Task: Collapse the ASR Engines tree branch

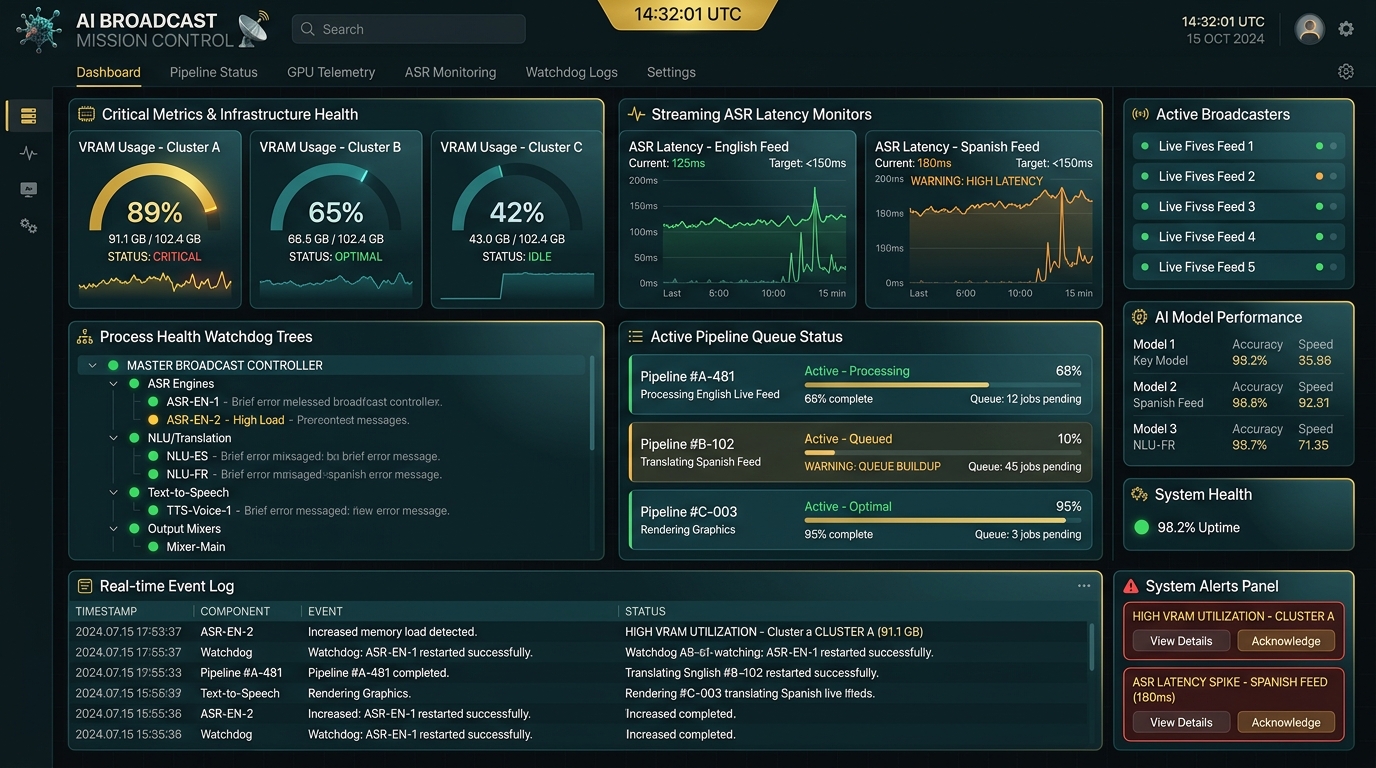Action: tap(113, 384)
